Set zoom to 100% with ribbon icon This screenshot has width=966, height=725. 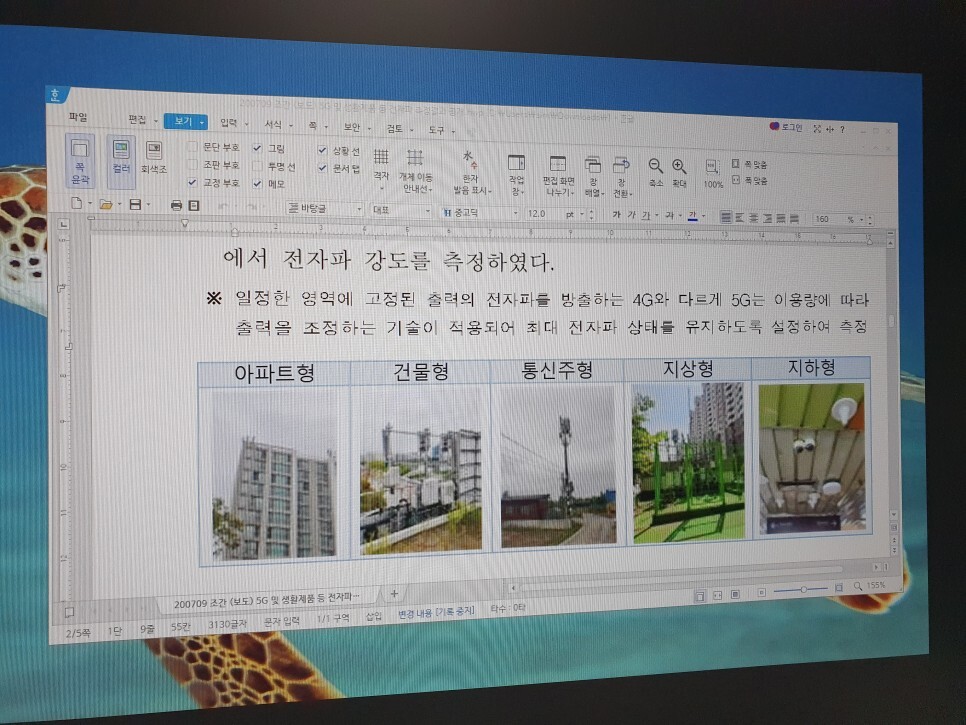click(713, 174)
